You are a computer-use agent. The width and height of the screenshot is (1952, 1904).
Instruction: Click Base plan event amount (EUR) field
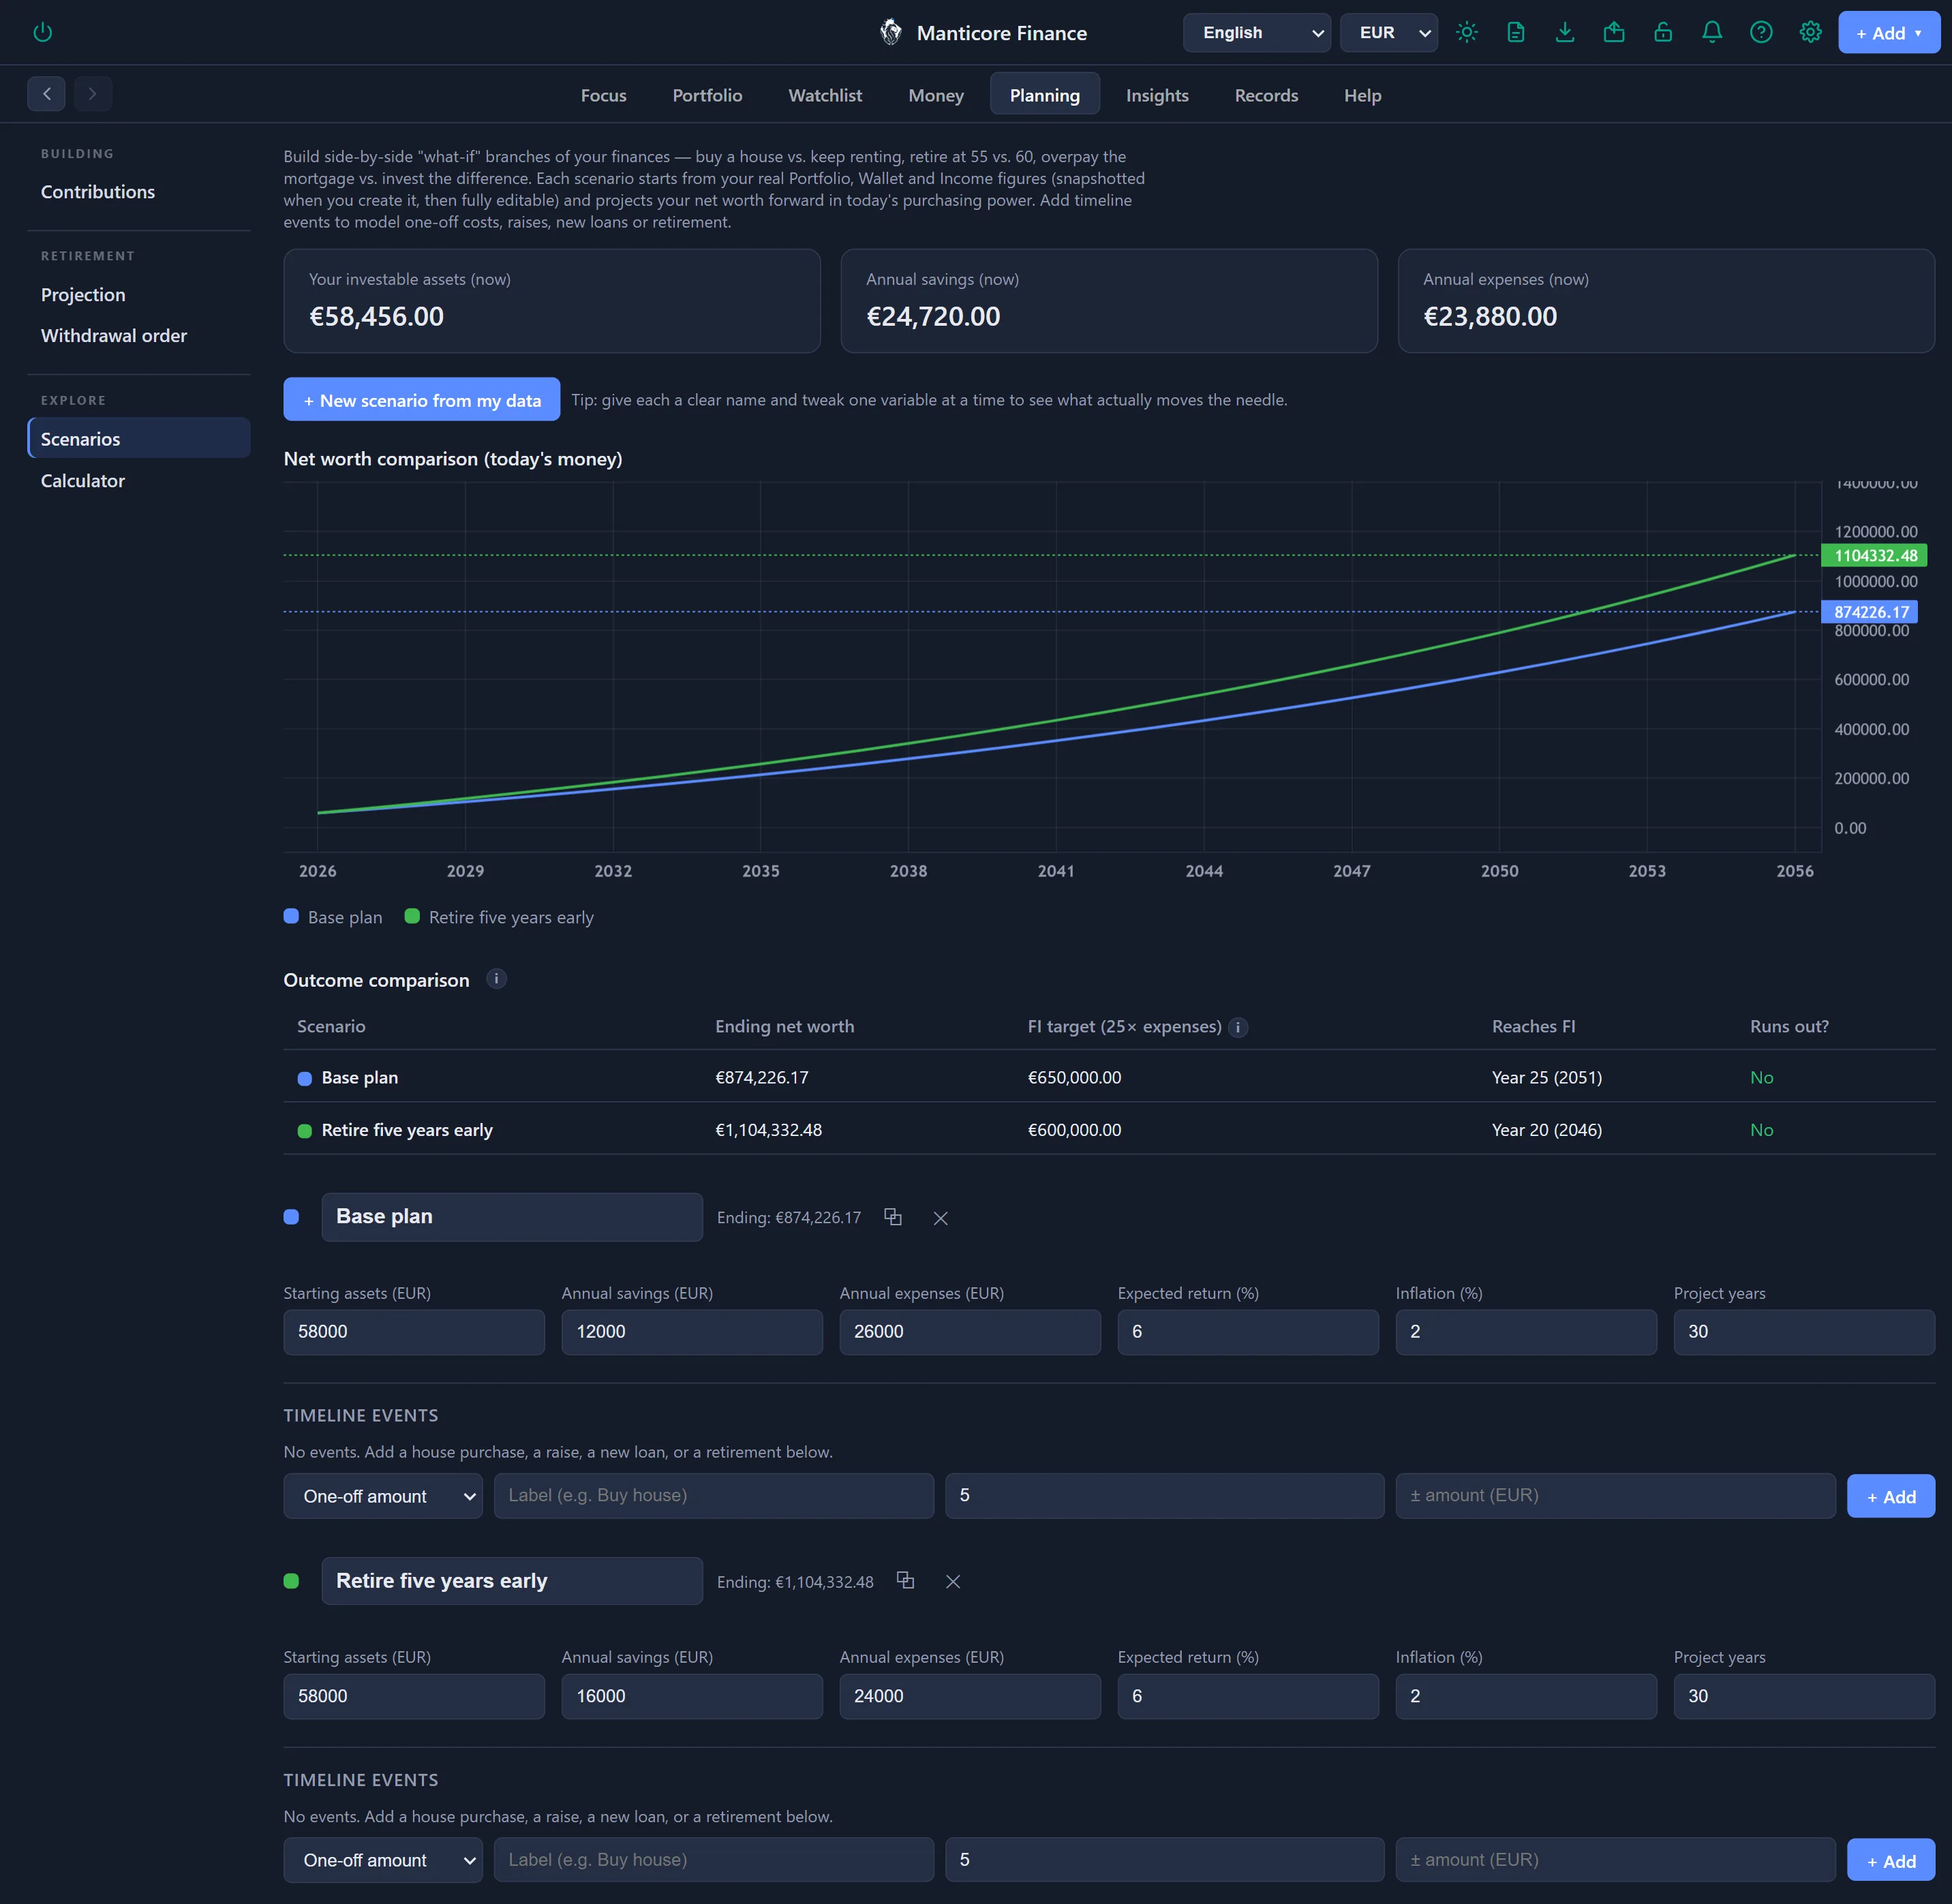click(1615, 1496)
